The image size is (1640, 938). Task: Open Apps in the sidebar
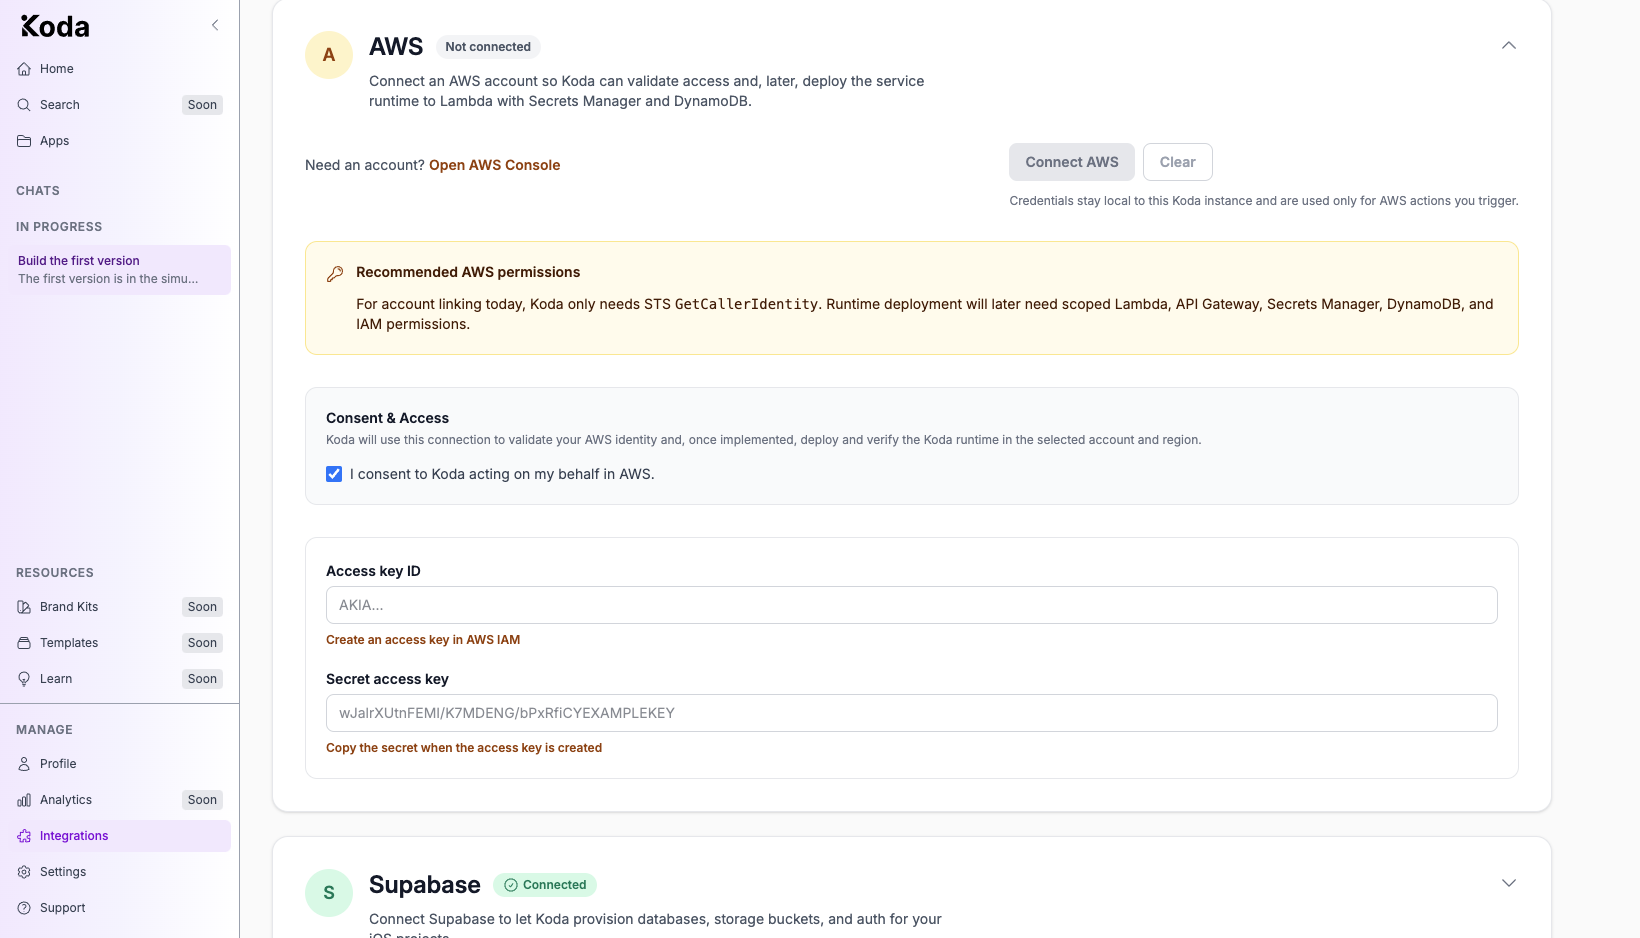tap(119, 141)
